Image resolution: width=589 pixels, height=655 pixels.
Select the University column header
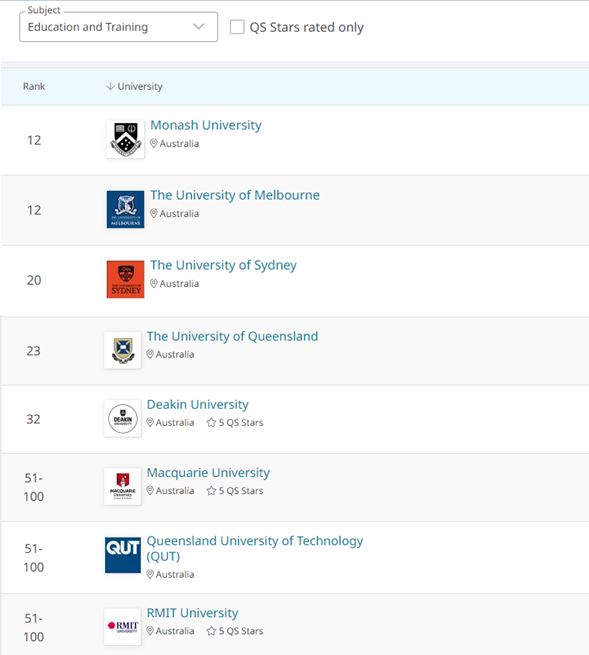click(140, 86)
